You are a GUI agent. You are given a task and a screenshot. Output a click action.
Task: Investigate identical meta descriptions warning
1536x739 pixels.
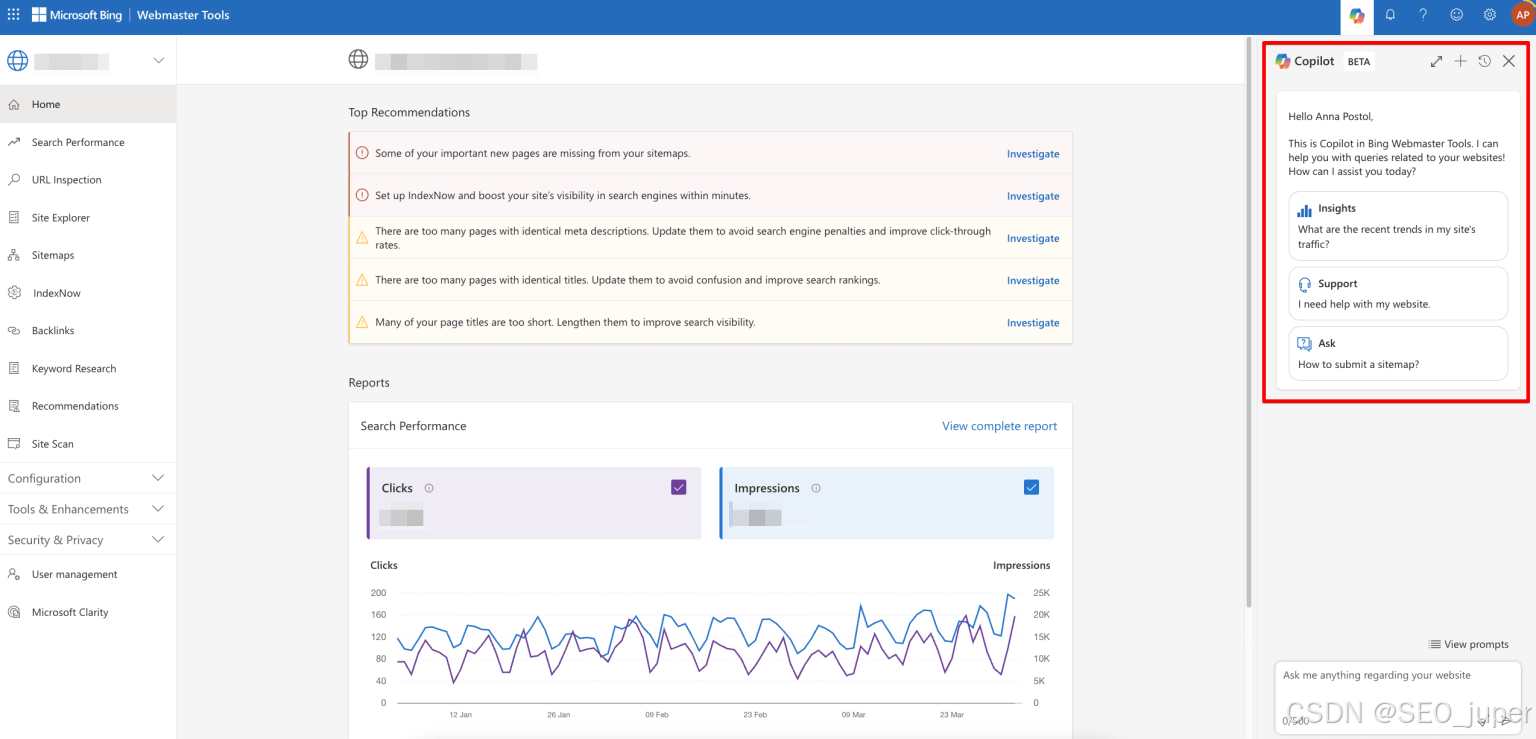tap(1033, 238)
